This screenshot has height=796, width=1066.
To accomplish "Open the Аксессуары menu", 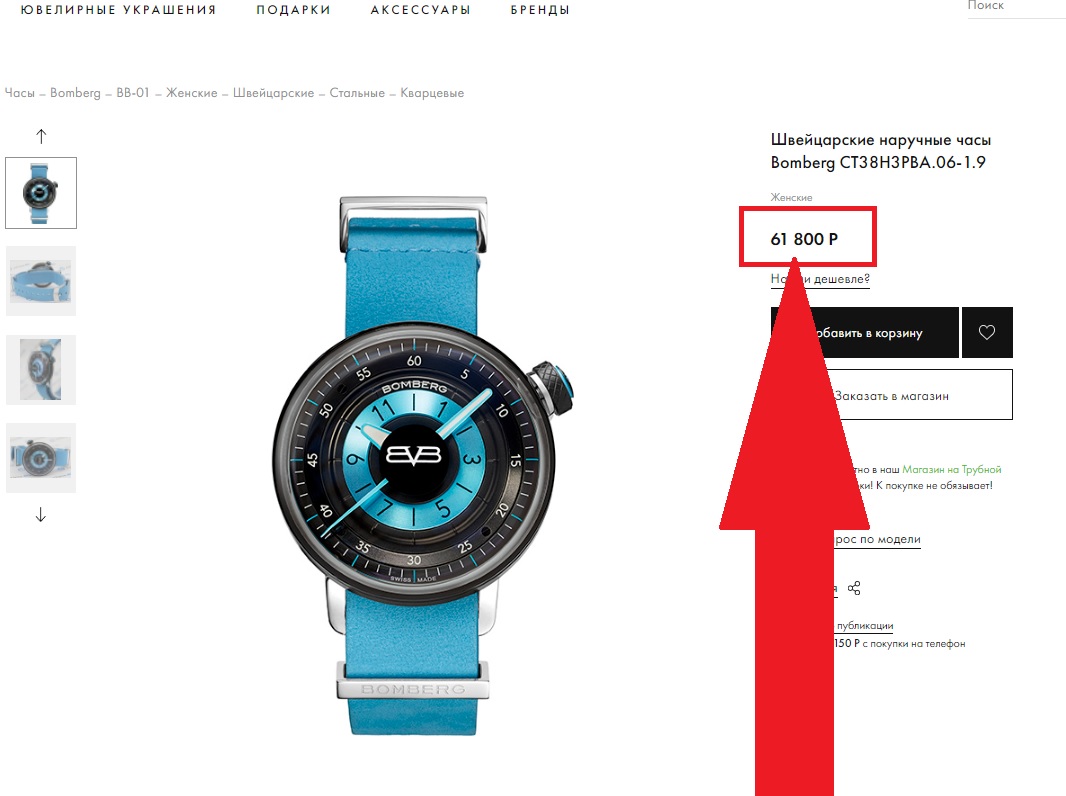I will pyautogui.click(x=421, y=10).
